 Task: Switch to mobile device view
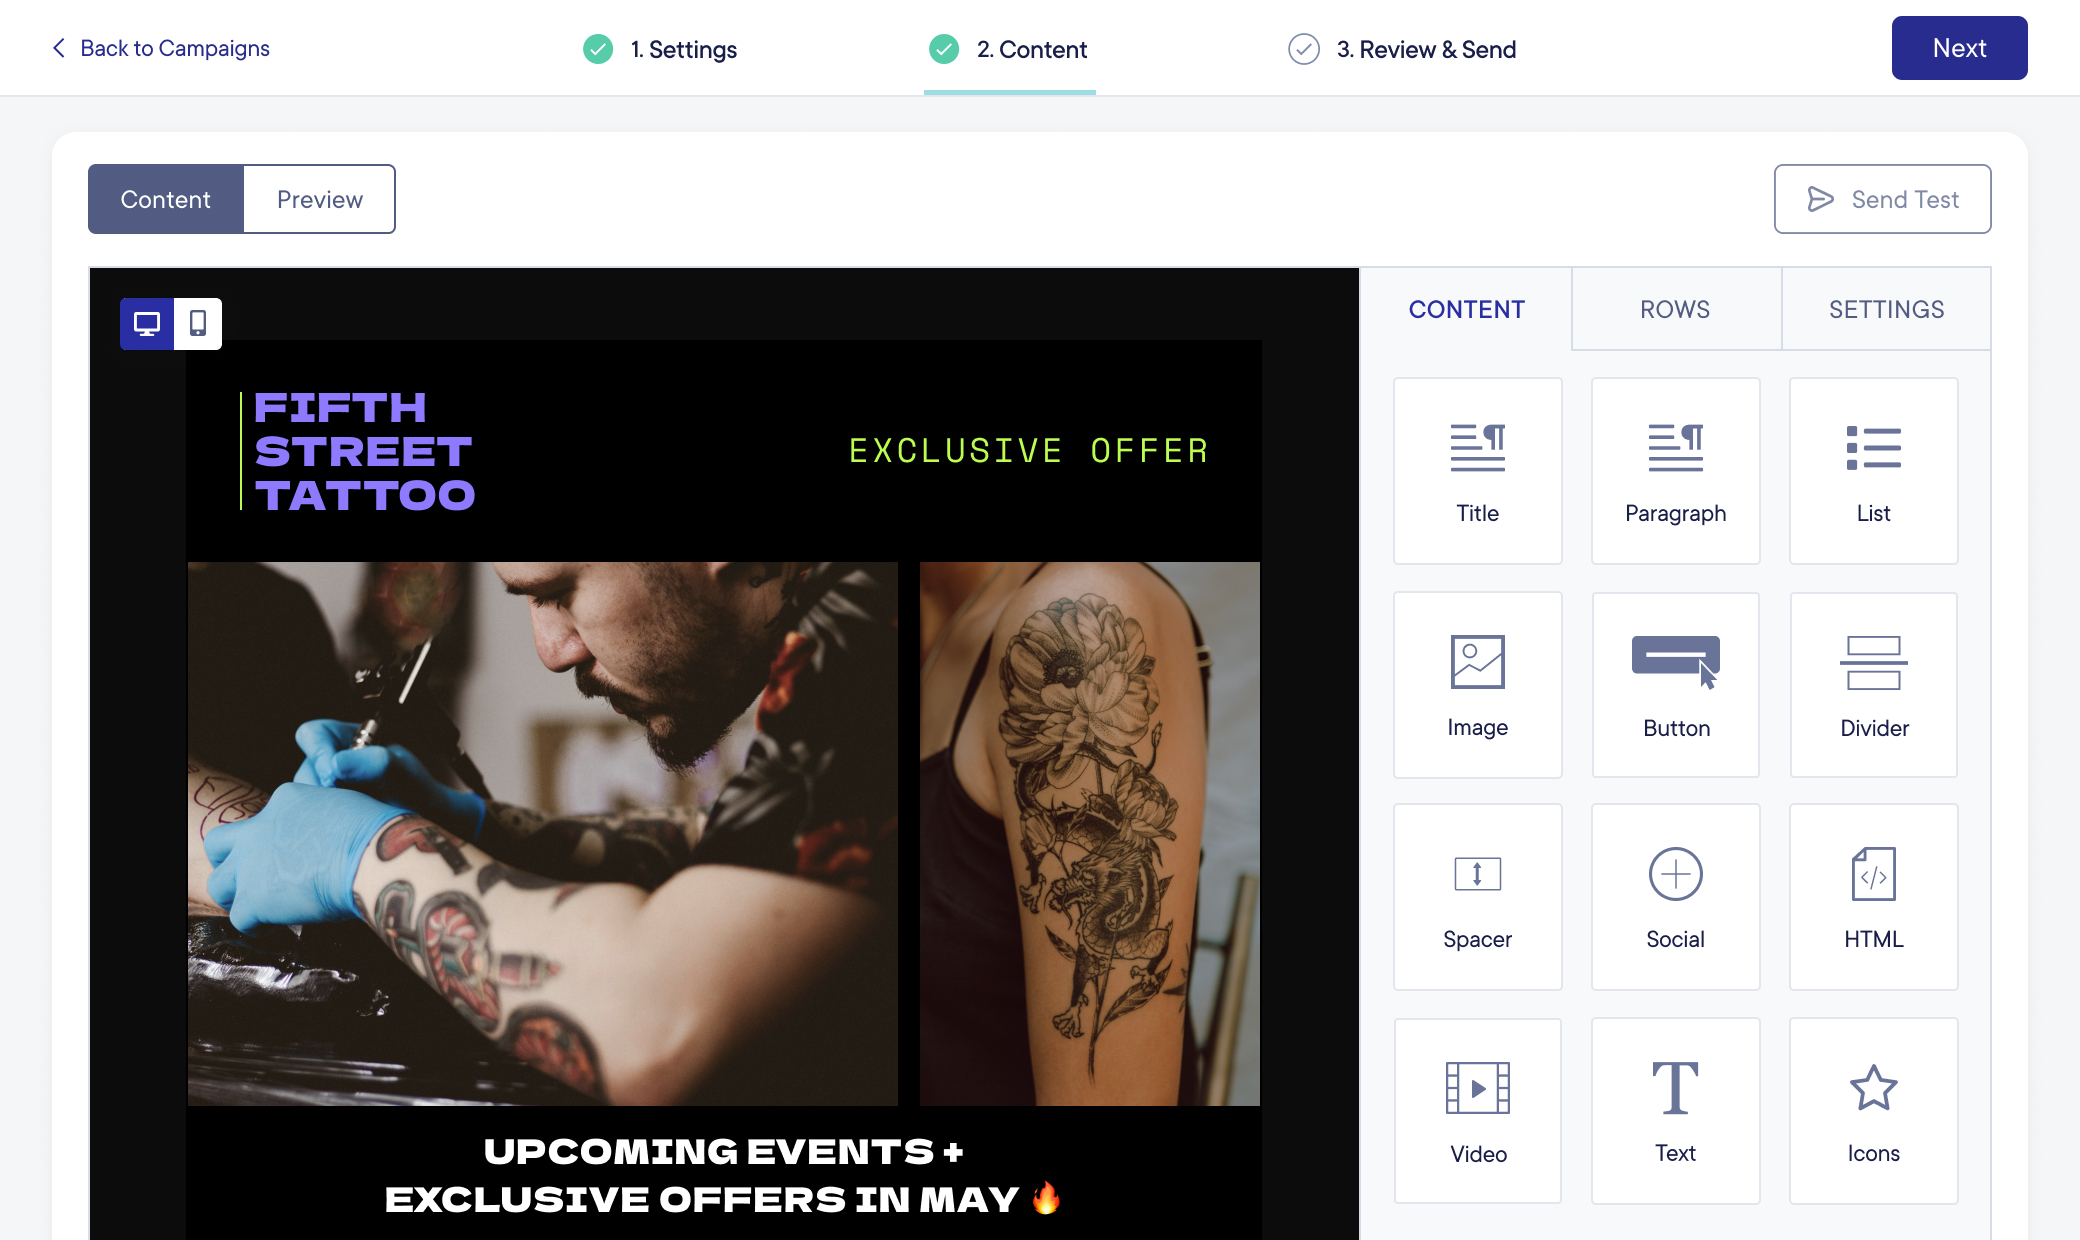point(198,324)
